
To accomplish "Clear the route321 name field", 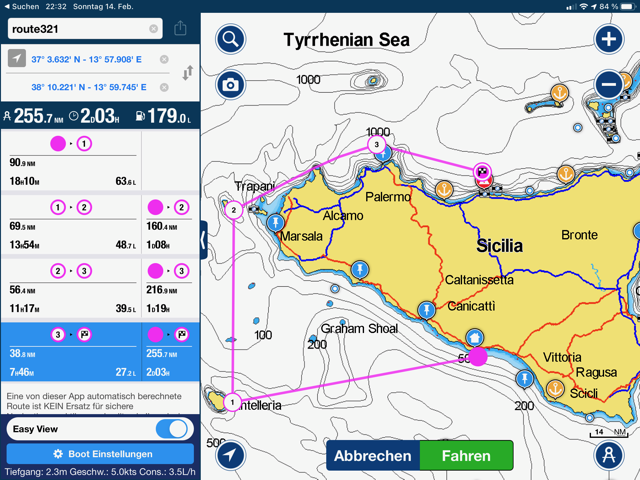I will 154,29.
